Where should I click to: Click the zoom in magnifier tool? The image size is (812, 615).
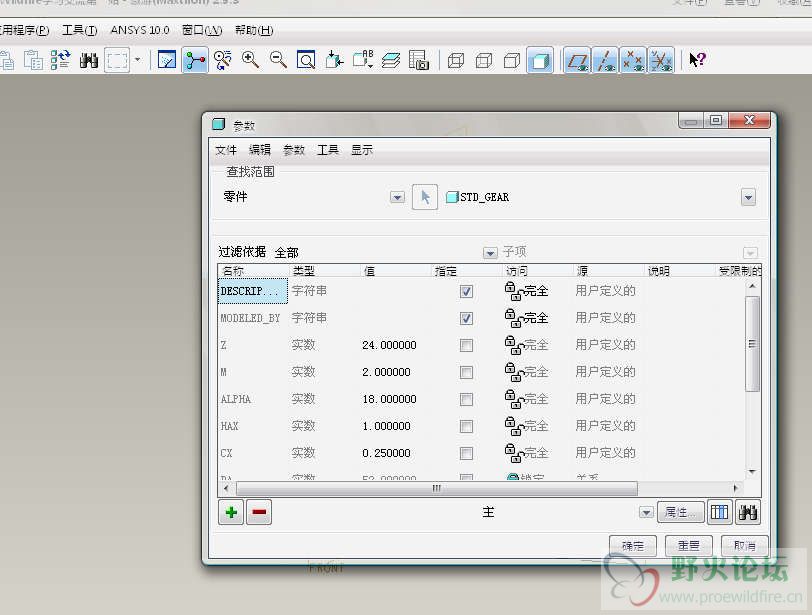click(x=250, y=60)
